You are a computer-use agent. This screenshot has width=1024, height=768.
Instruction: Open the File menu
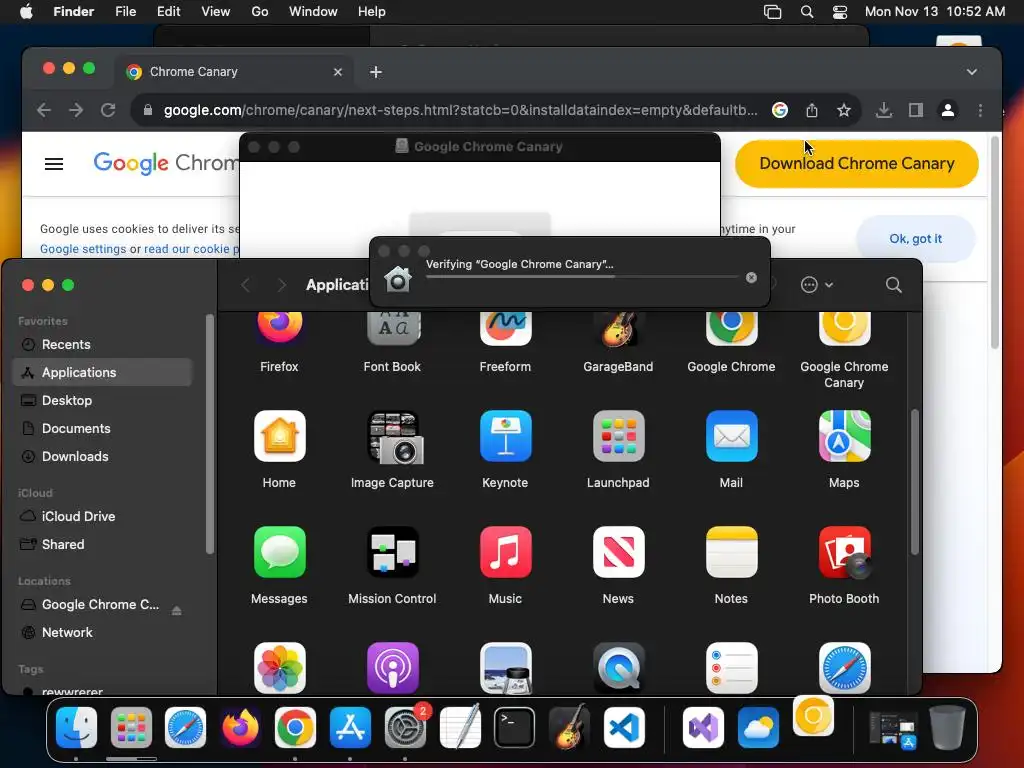125,12
